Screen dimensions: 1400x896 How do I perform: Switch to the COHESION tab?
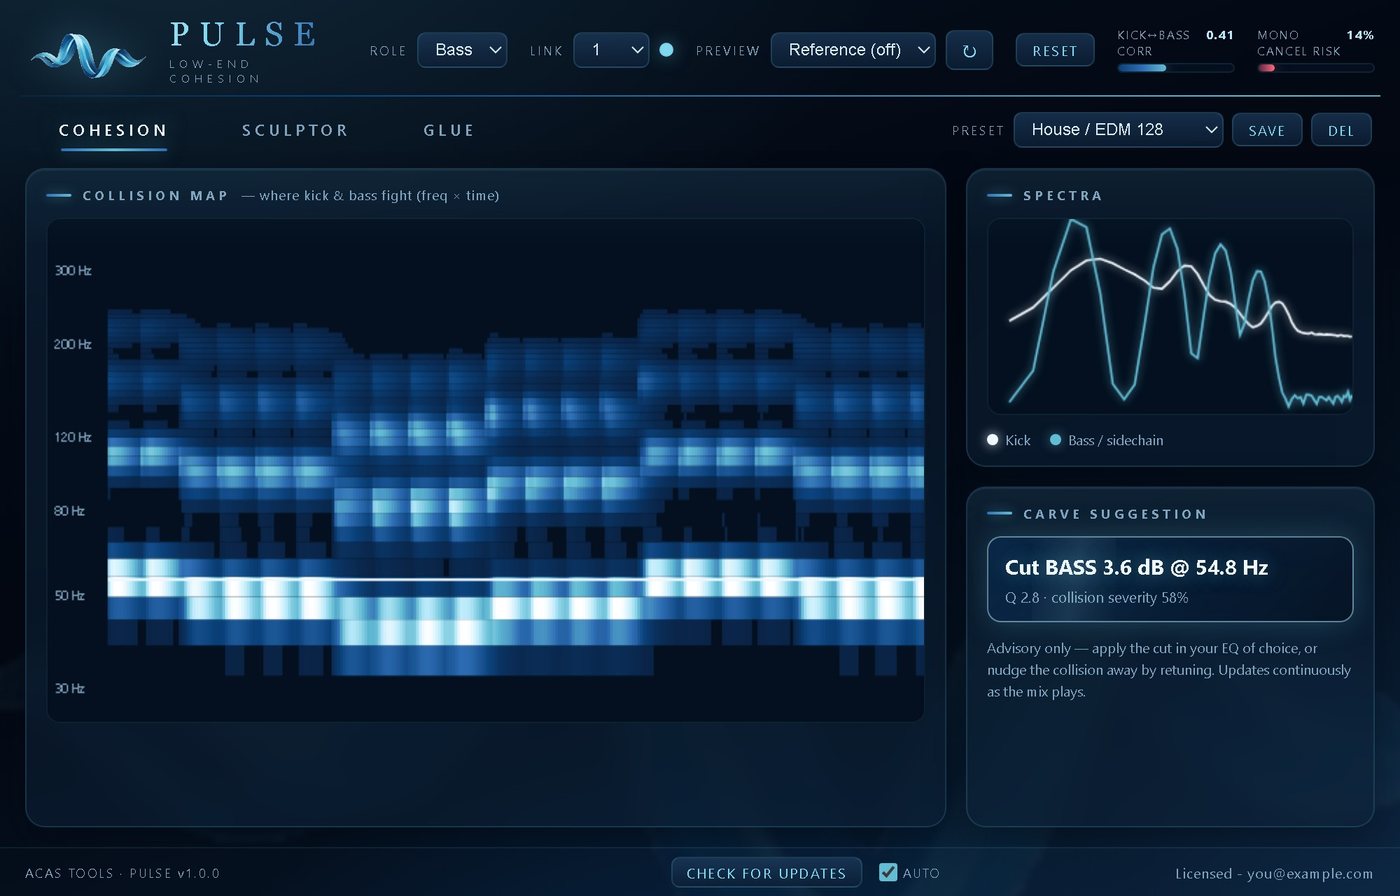(x=113, y=130)
